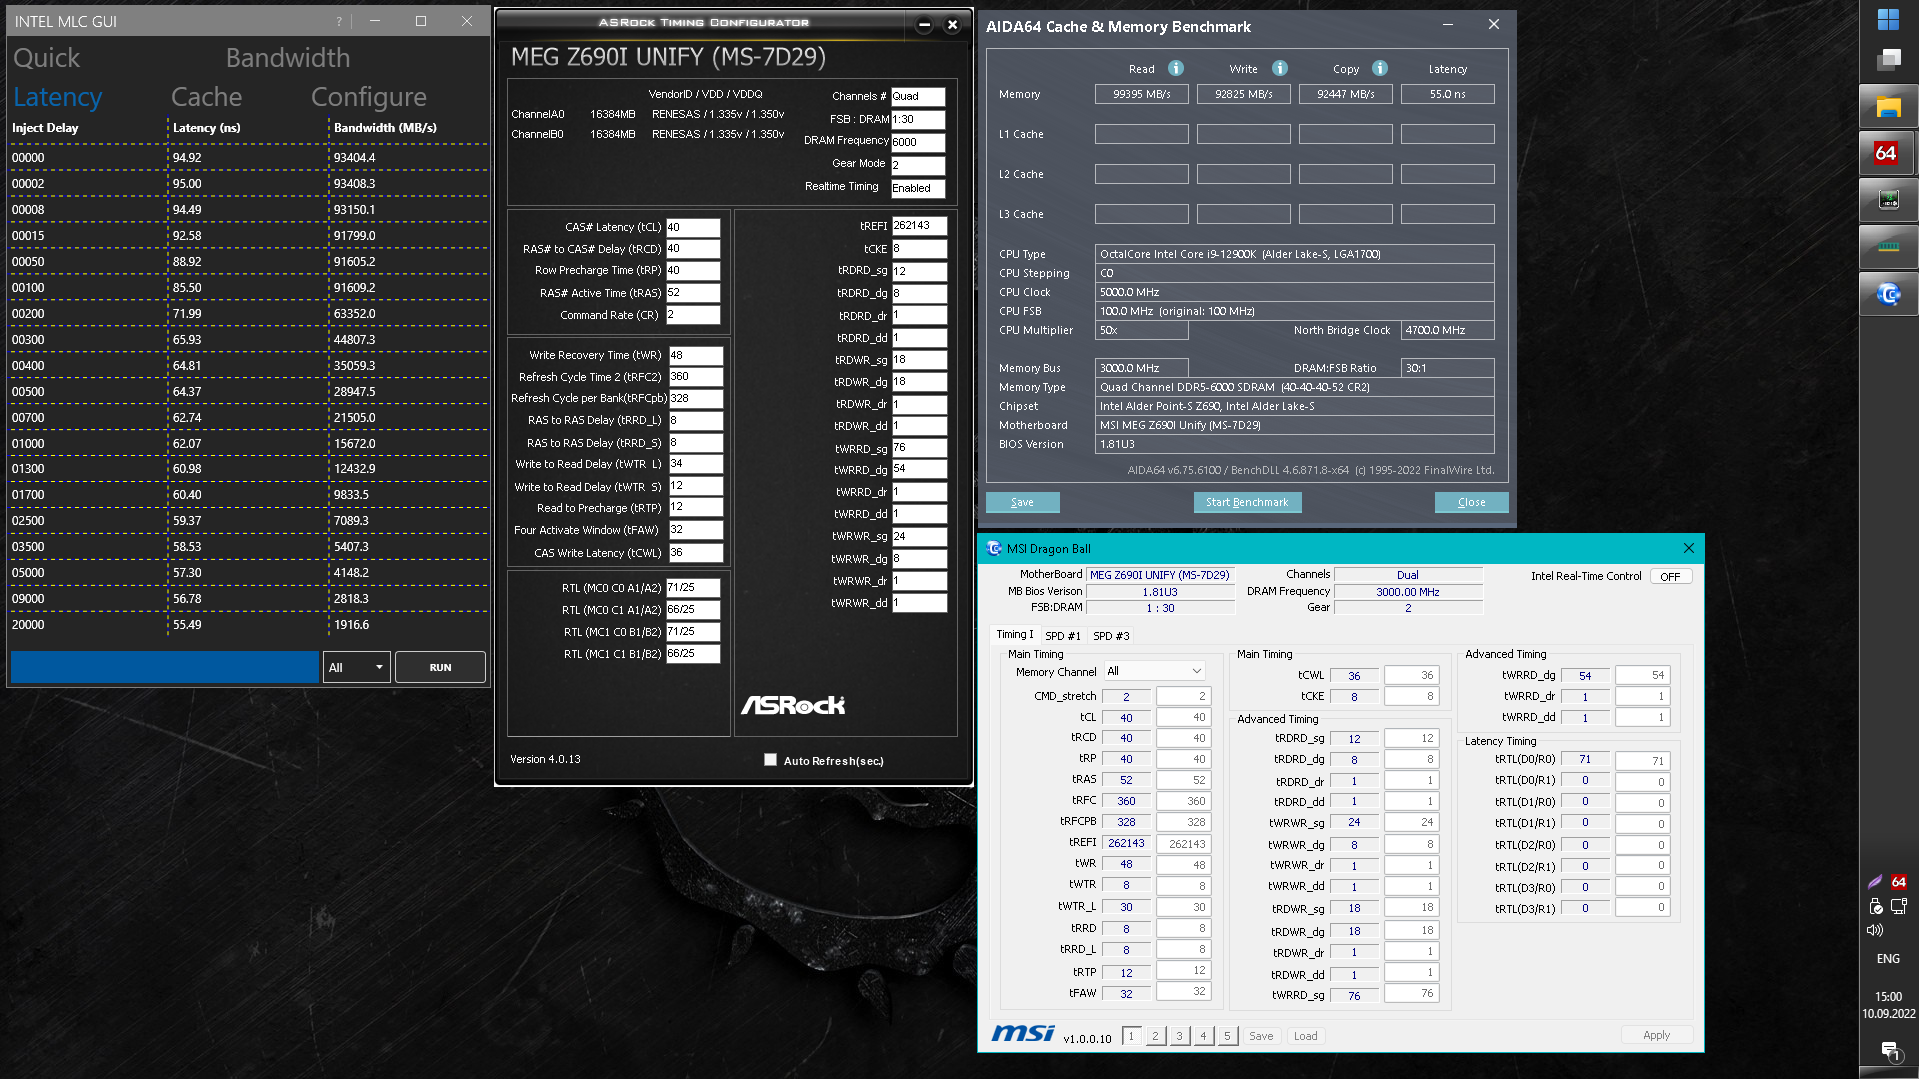The height and width of the screenshot is (1079, 1919).
Task: Click the DRAM Frequency field in ASRock
Action: pyautogui.click(x=918, y=142)
